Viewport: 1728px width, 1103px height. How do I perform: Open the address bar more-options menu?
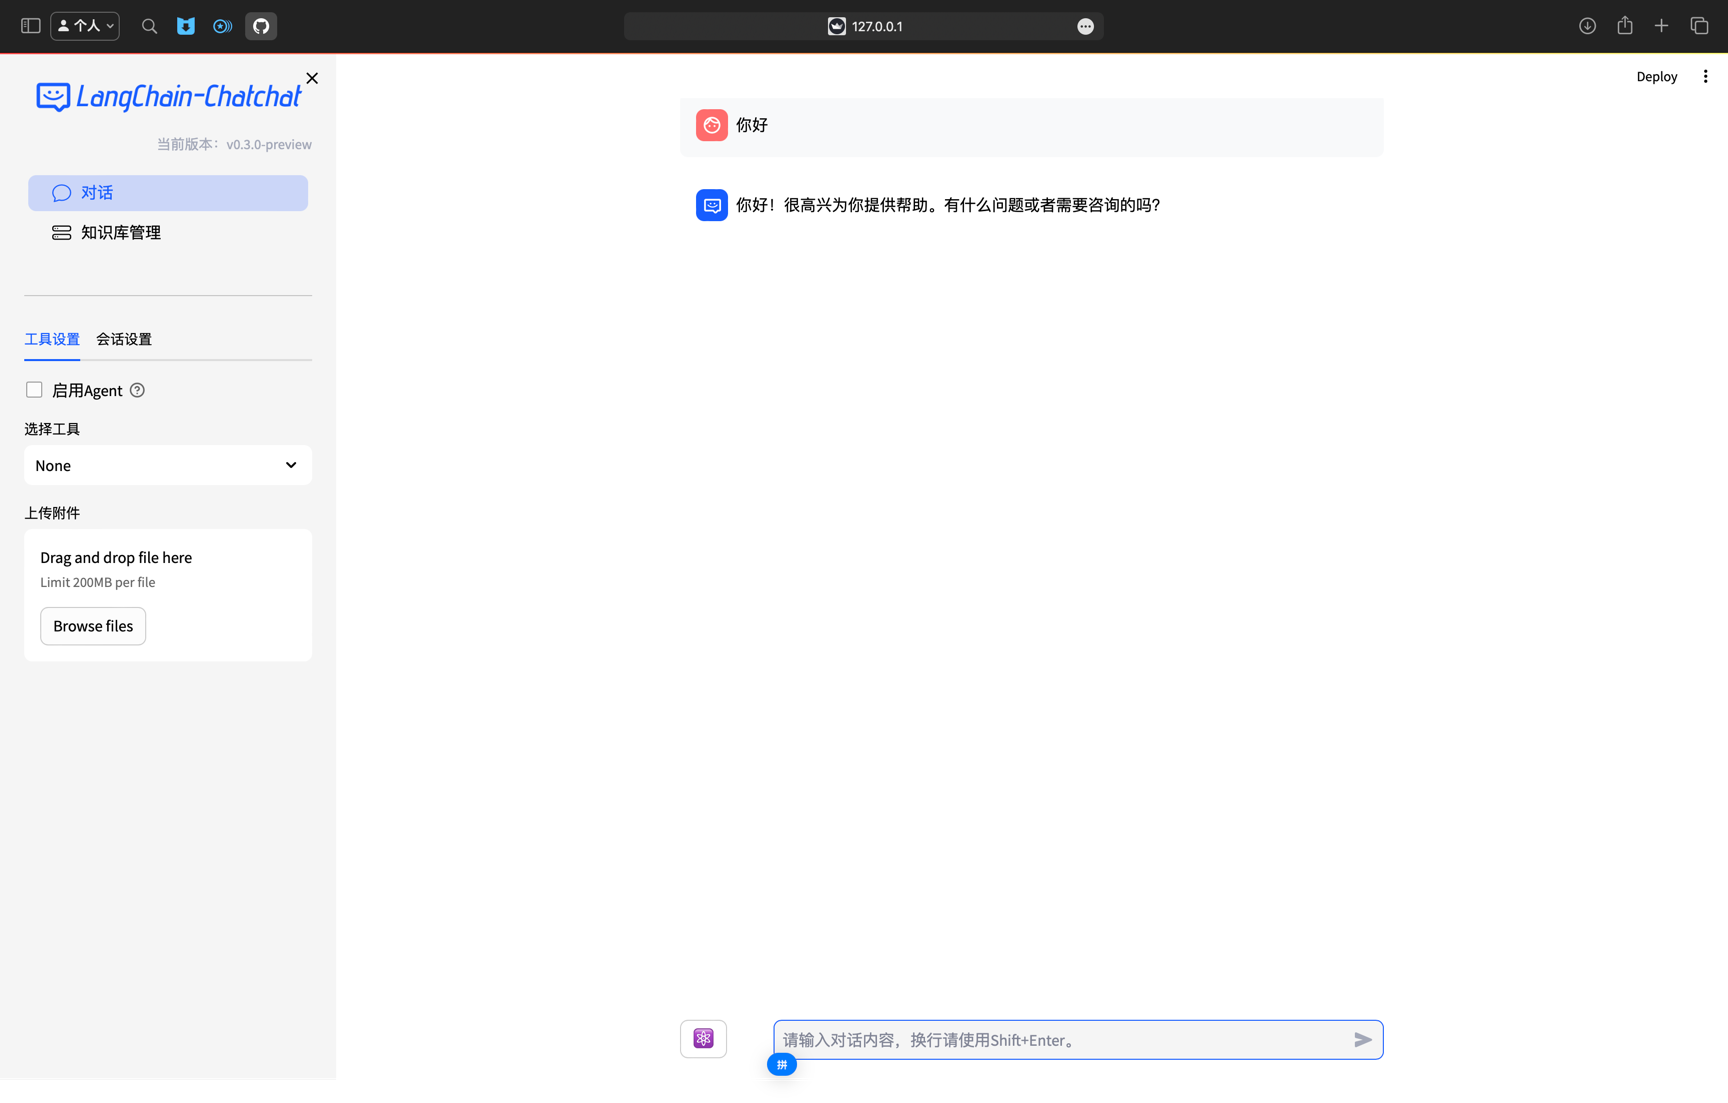coord(1085,26)
